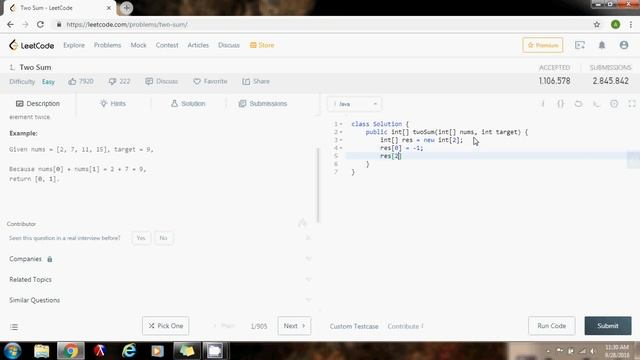Answer Yes to interview question
The height and width of the screenshot is (360, 640).
pyautogui.click(x=141, y=238)
